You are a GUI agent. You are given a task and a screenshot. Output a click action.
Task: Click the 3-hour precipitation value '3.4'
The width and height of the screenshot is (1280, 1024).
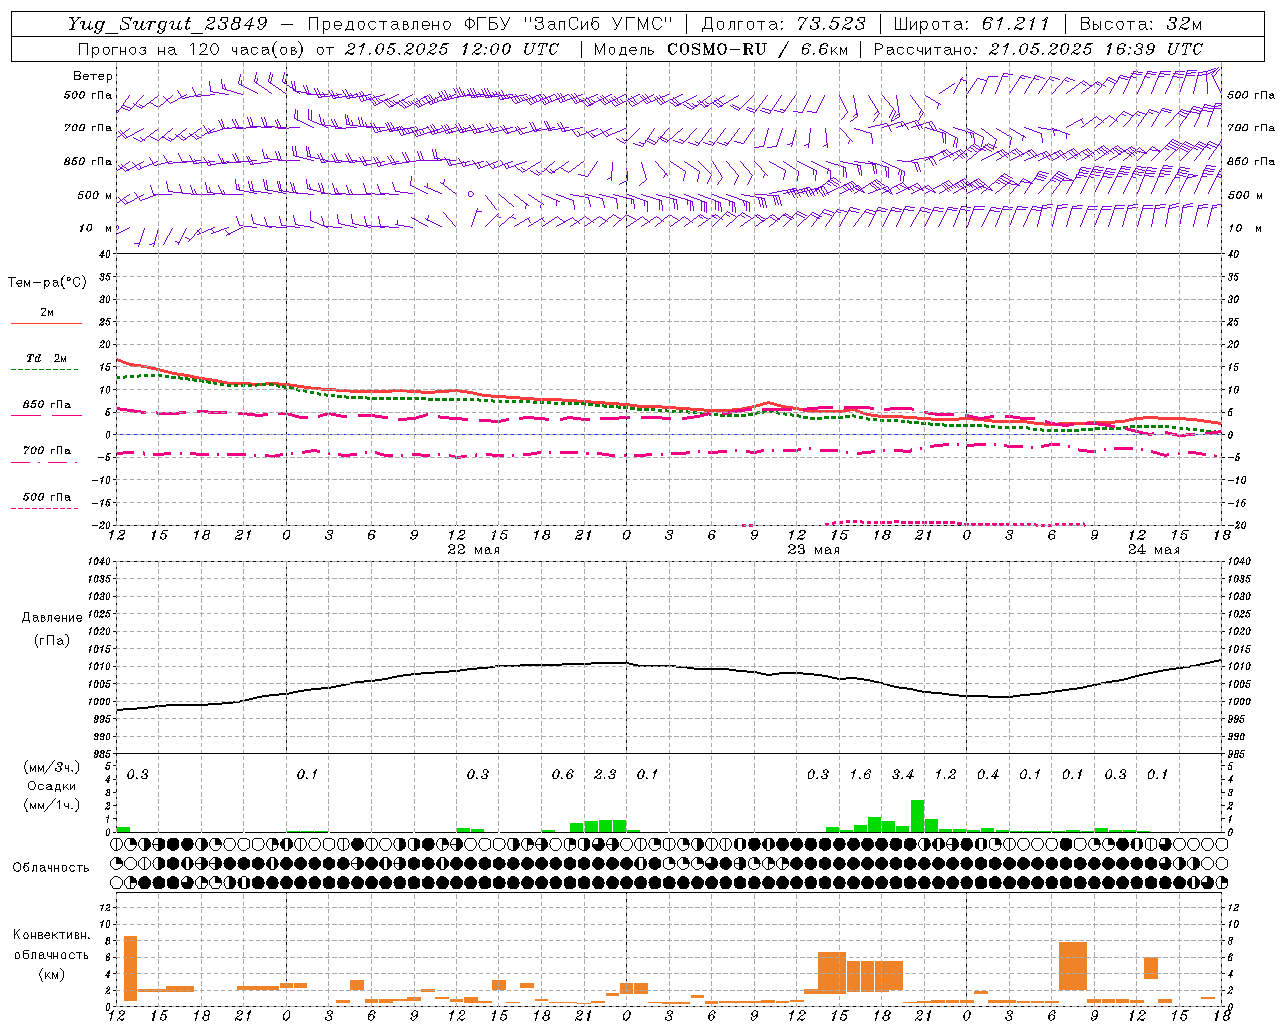(x=903, y=775)
